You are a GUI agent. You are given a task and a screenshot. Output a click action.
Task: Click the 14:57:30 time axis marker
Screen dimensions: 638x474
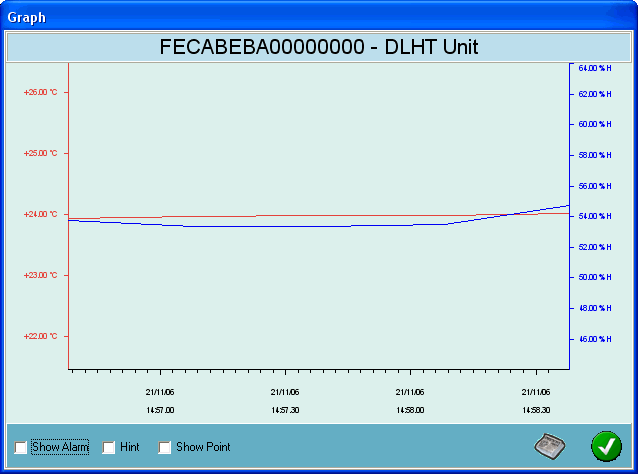tap(285, 410)
